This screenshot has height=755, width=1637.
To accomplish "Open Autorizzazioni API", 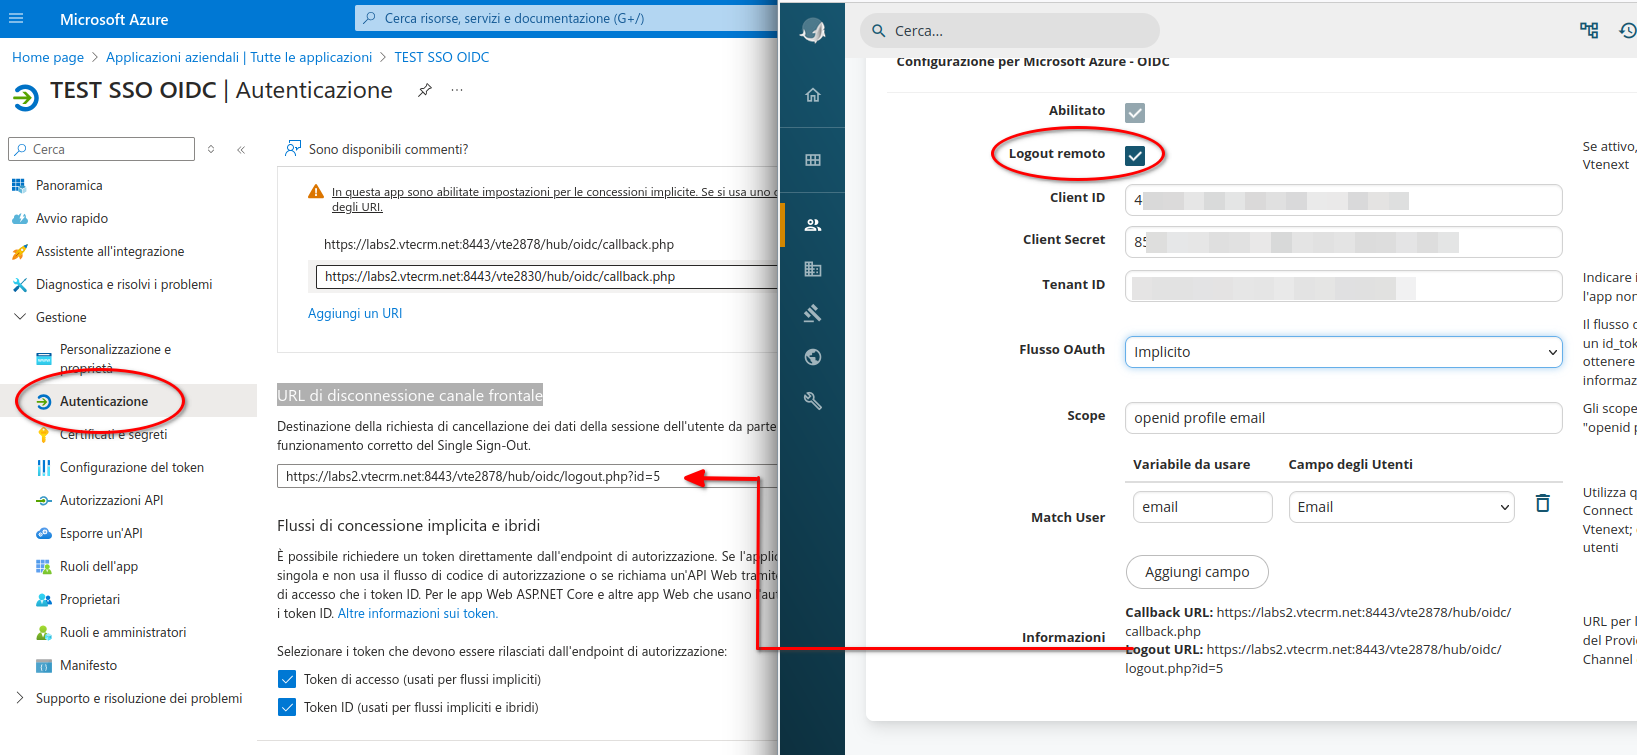I will point(111,500).
